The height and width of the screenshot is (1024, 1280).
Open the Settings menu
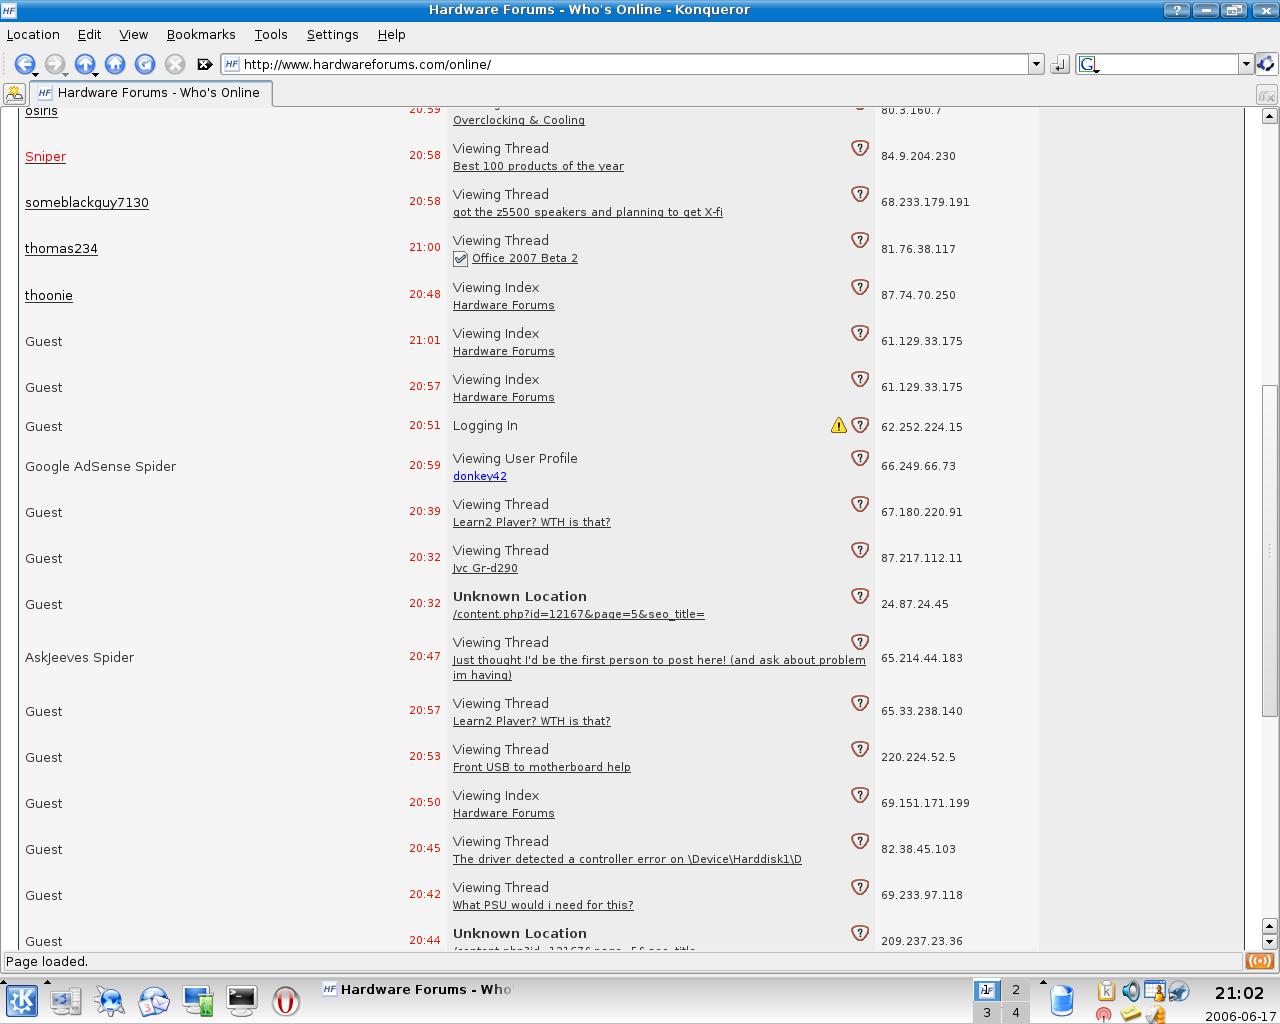point(332,34)
